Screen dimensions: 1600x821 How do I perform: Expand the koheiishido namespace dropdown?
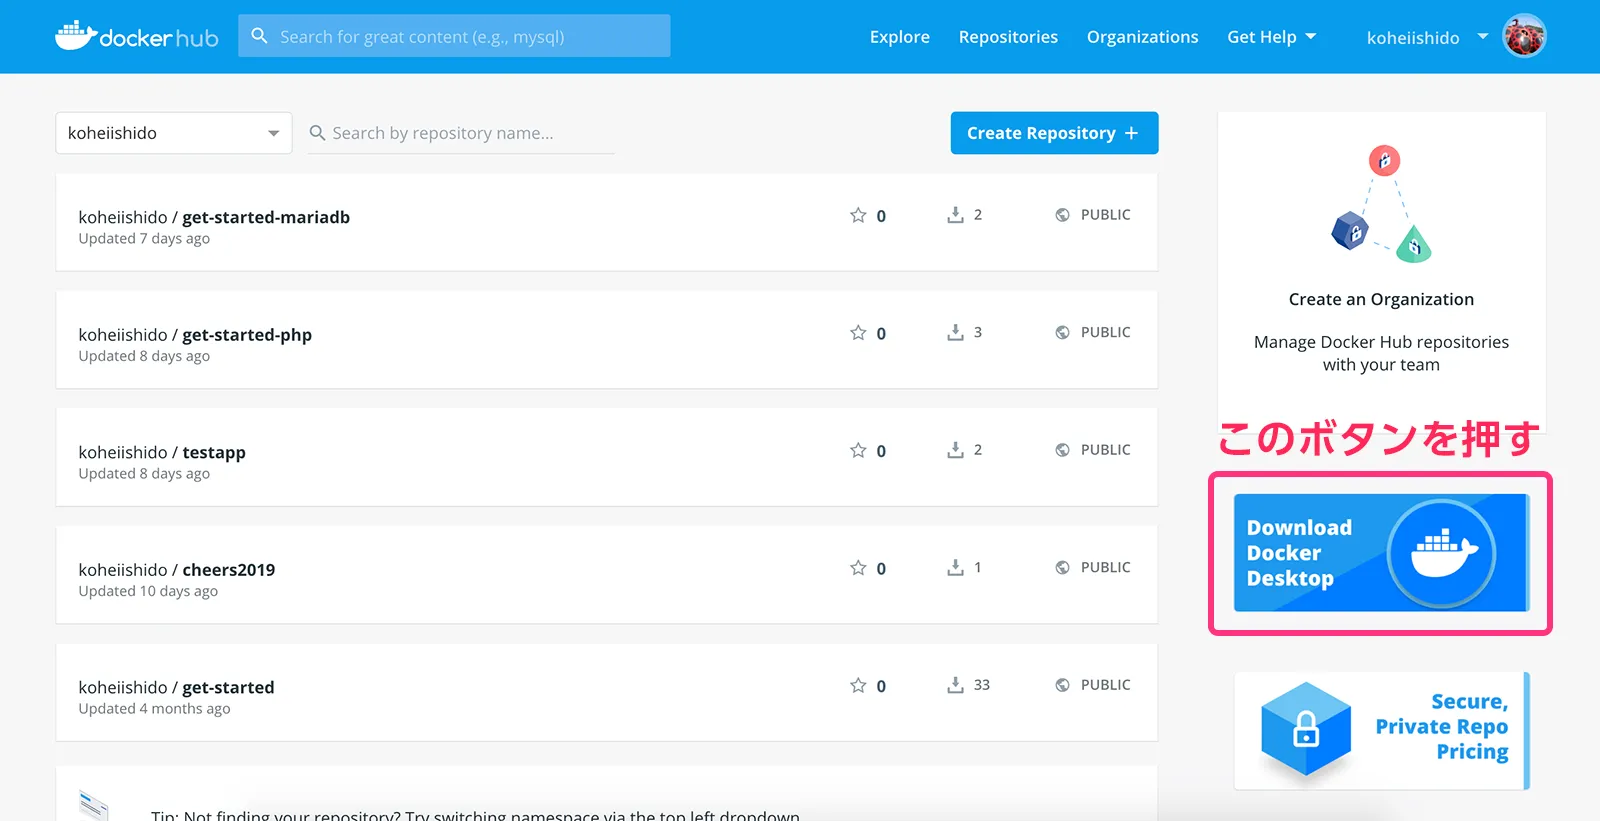coord(174,133)
